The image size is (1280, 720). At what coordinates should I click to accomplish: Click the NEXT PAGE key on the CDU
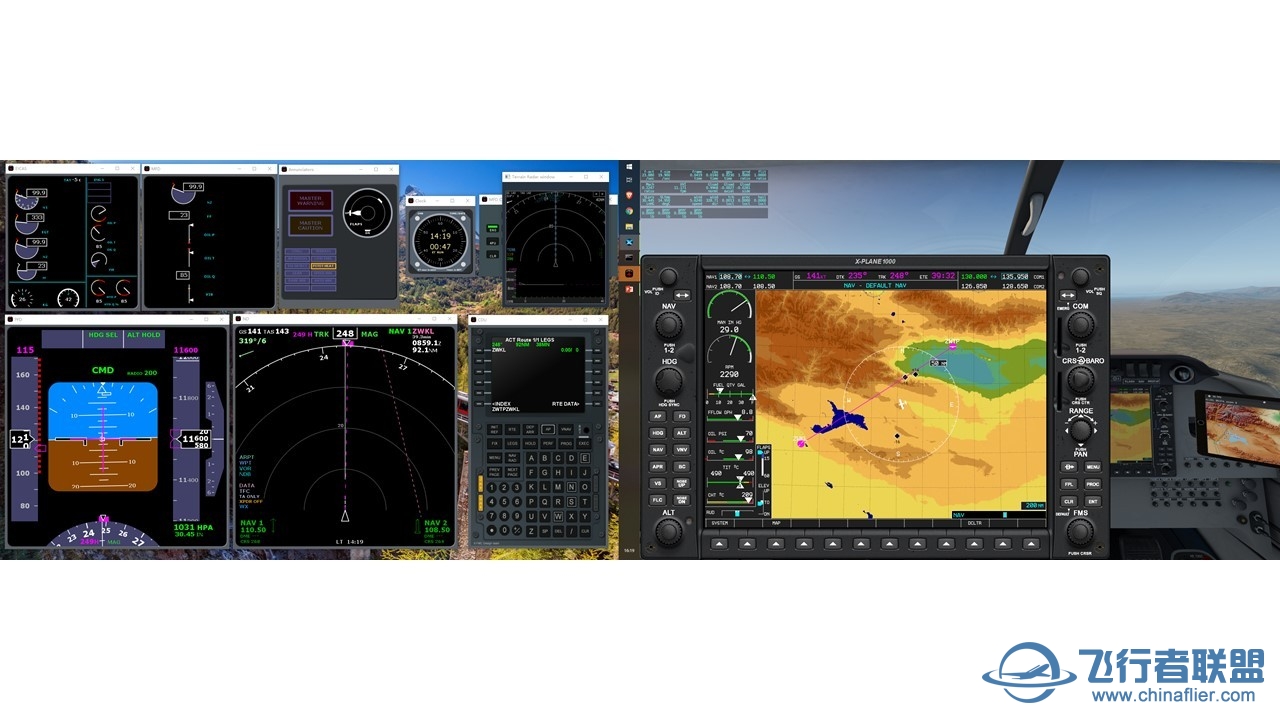pos(512,472)
